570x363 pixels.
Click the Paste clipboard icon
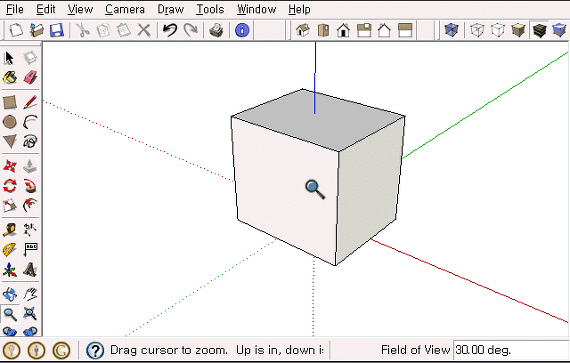pos(124,30)
